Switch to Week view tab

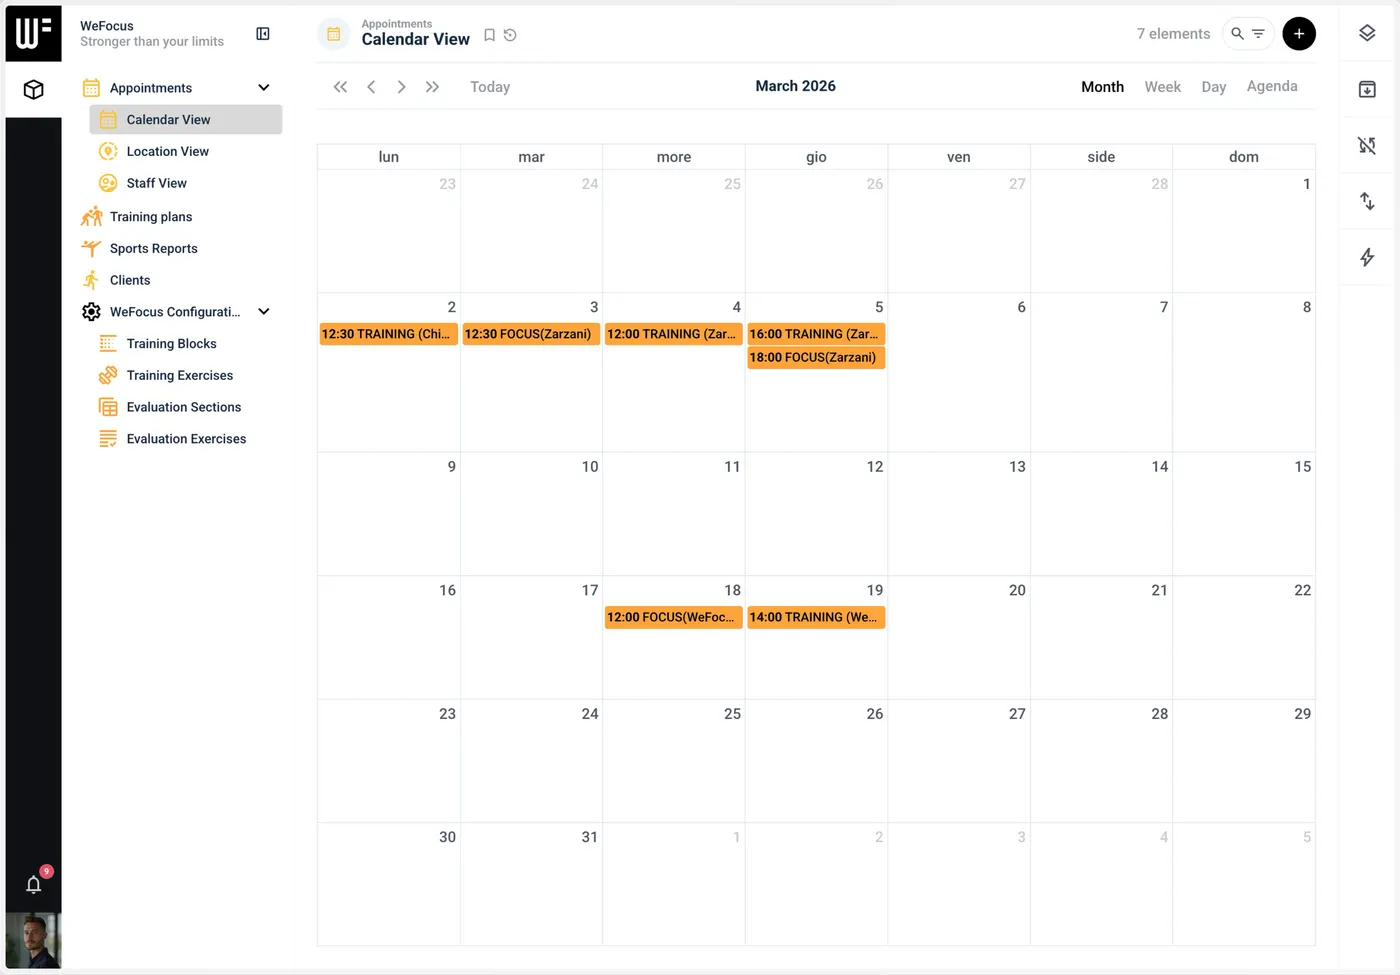pos(1162,87)
